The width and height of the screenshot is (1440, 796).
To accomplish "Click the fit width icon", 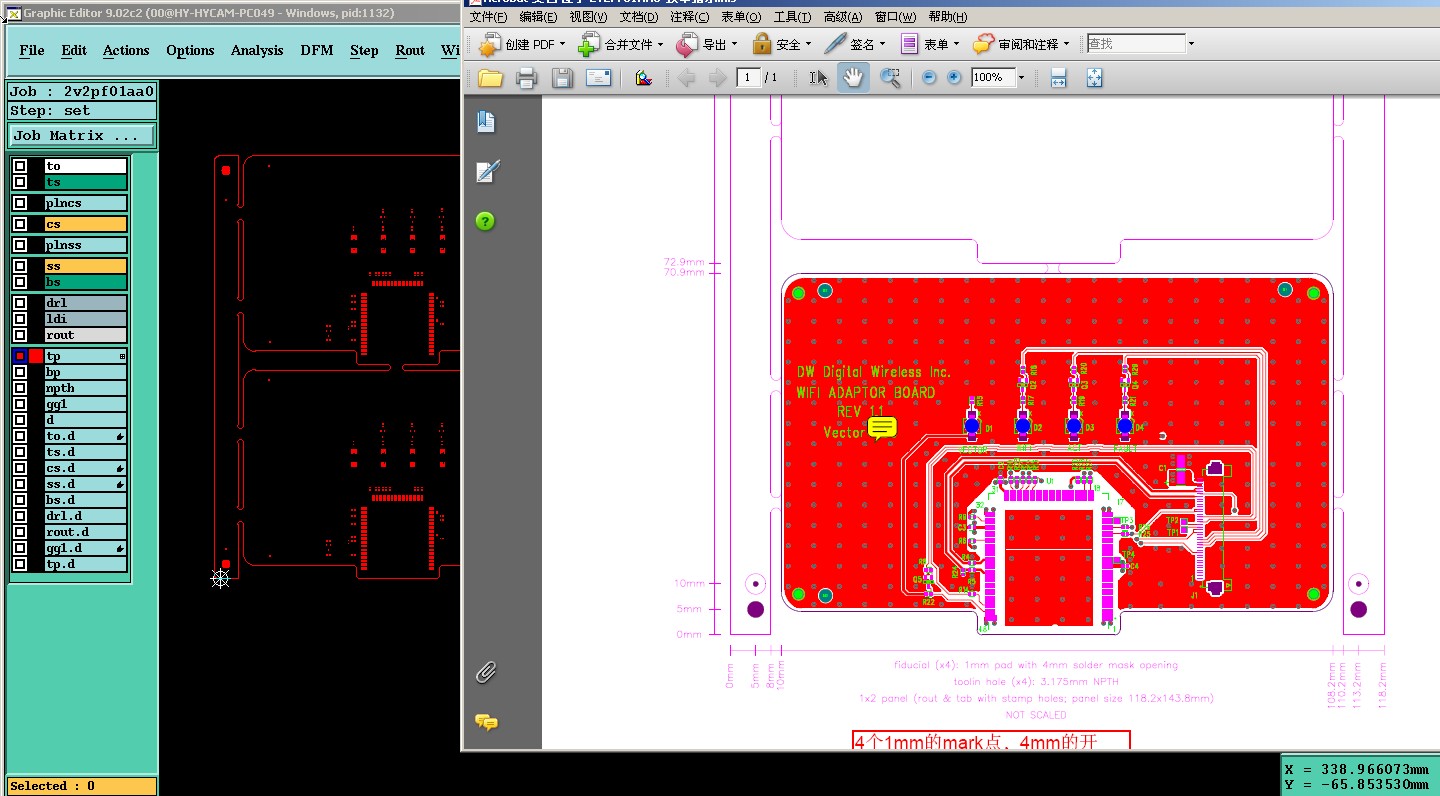I will pos(1059,77).
